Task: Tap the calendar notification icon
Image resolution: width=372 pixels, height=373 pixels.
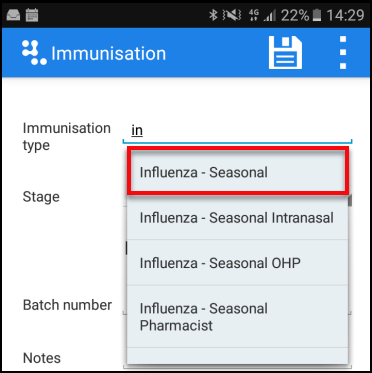Action: coord(32,15)
